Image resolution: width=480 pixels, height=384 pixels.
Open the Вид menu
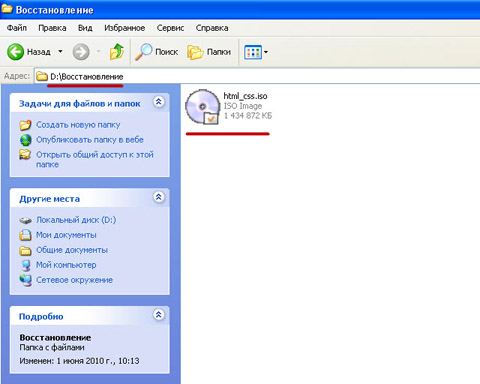pyautogui.click(x=85, y=28)
